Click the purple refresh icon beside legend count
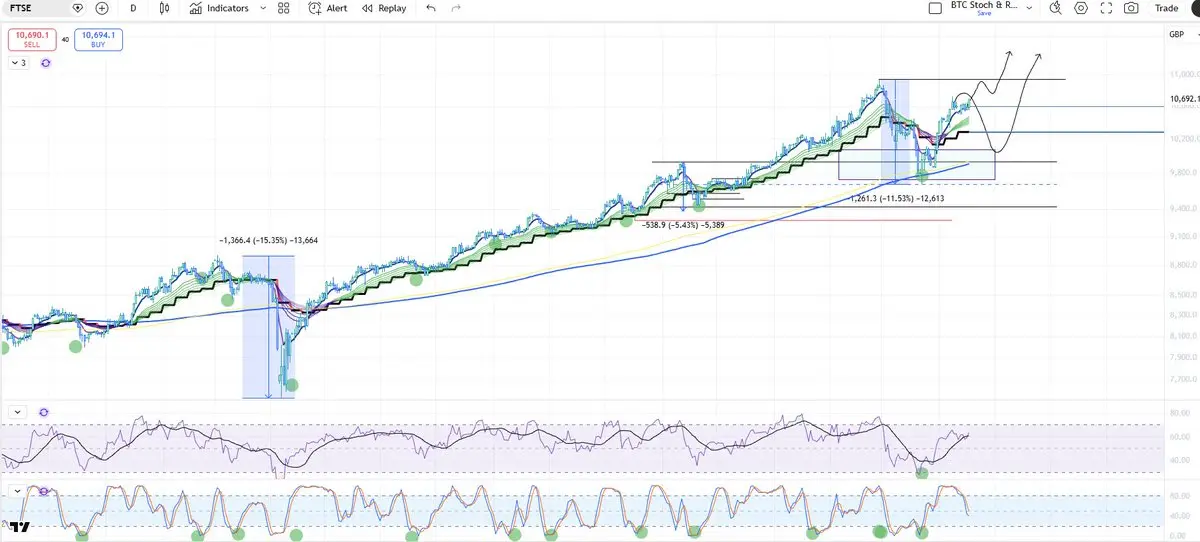 [x=45, y=62]
